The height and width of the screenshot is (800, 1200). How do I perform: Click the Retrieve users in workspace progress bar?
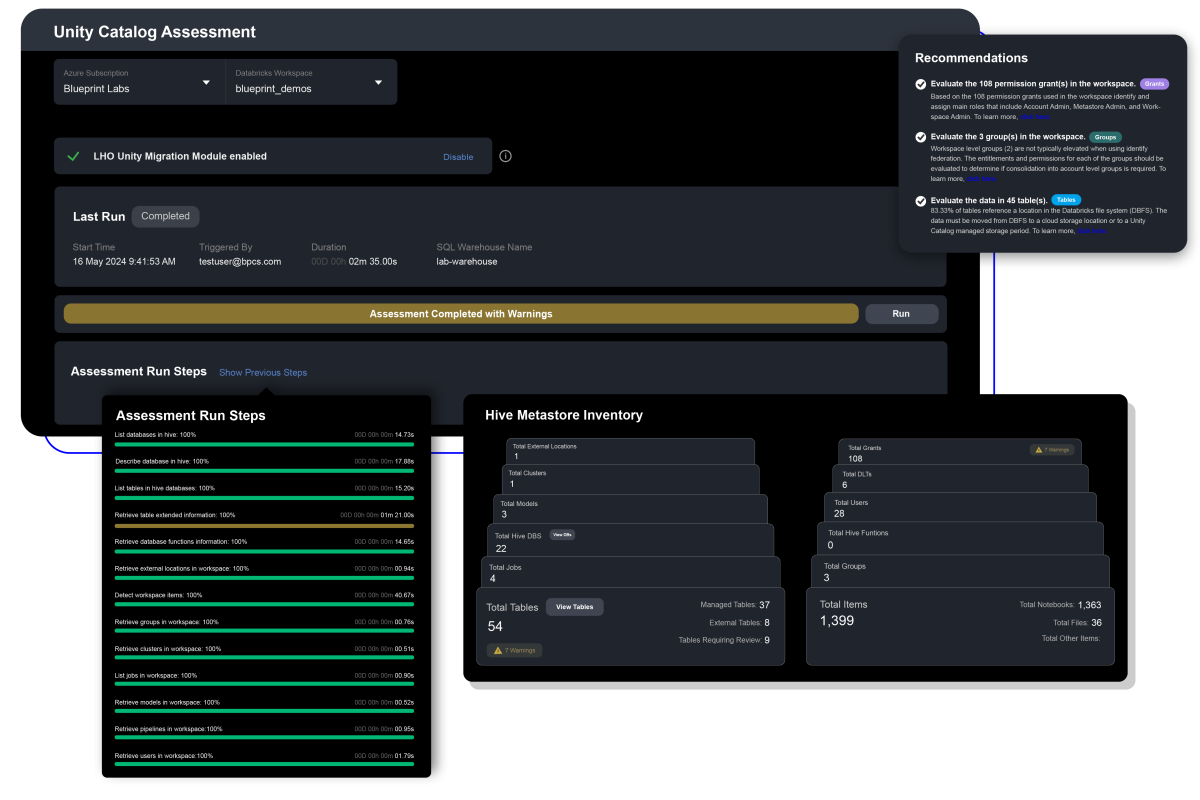(x=264, y=766)
